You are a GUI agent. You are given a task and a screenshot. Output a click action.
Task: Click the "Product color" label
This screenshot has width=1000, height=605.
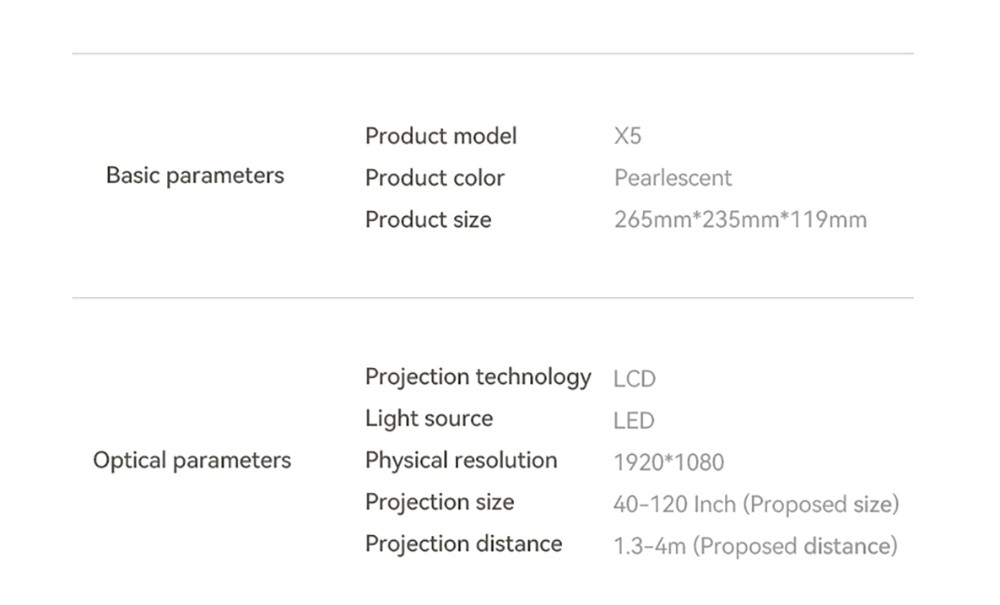435,178
